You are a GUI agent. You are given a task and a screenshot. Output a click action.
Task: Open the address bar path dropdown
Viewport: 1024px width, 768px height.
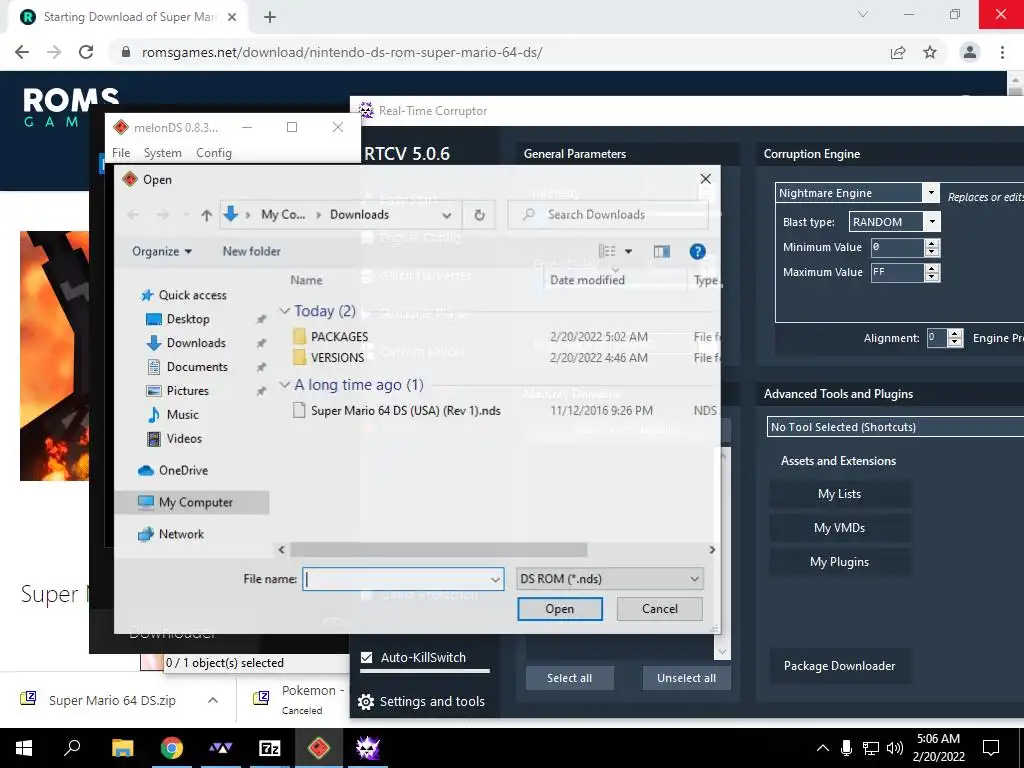[x=446, y=215]
